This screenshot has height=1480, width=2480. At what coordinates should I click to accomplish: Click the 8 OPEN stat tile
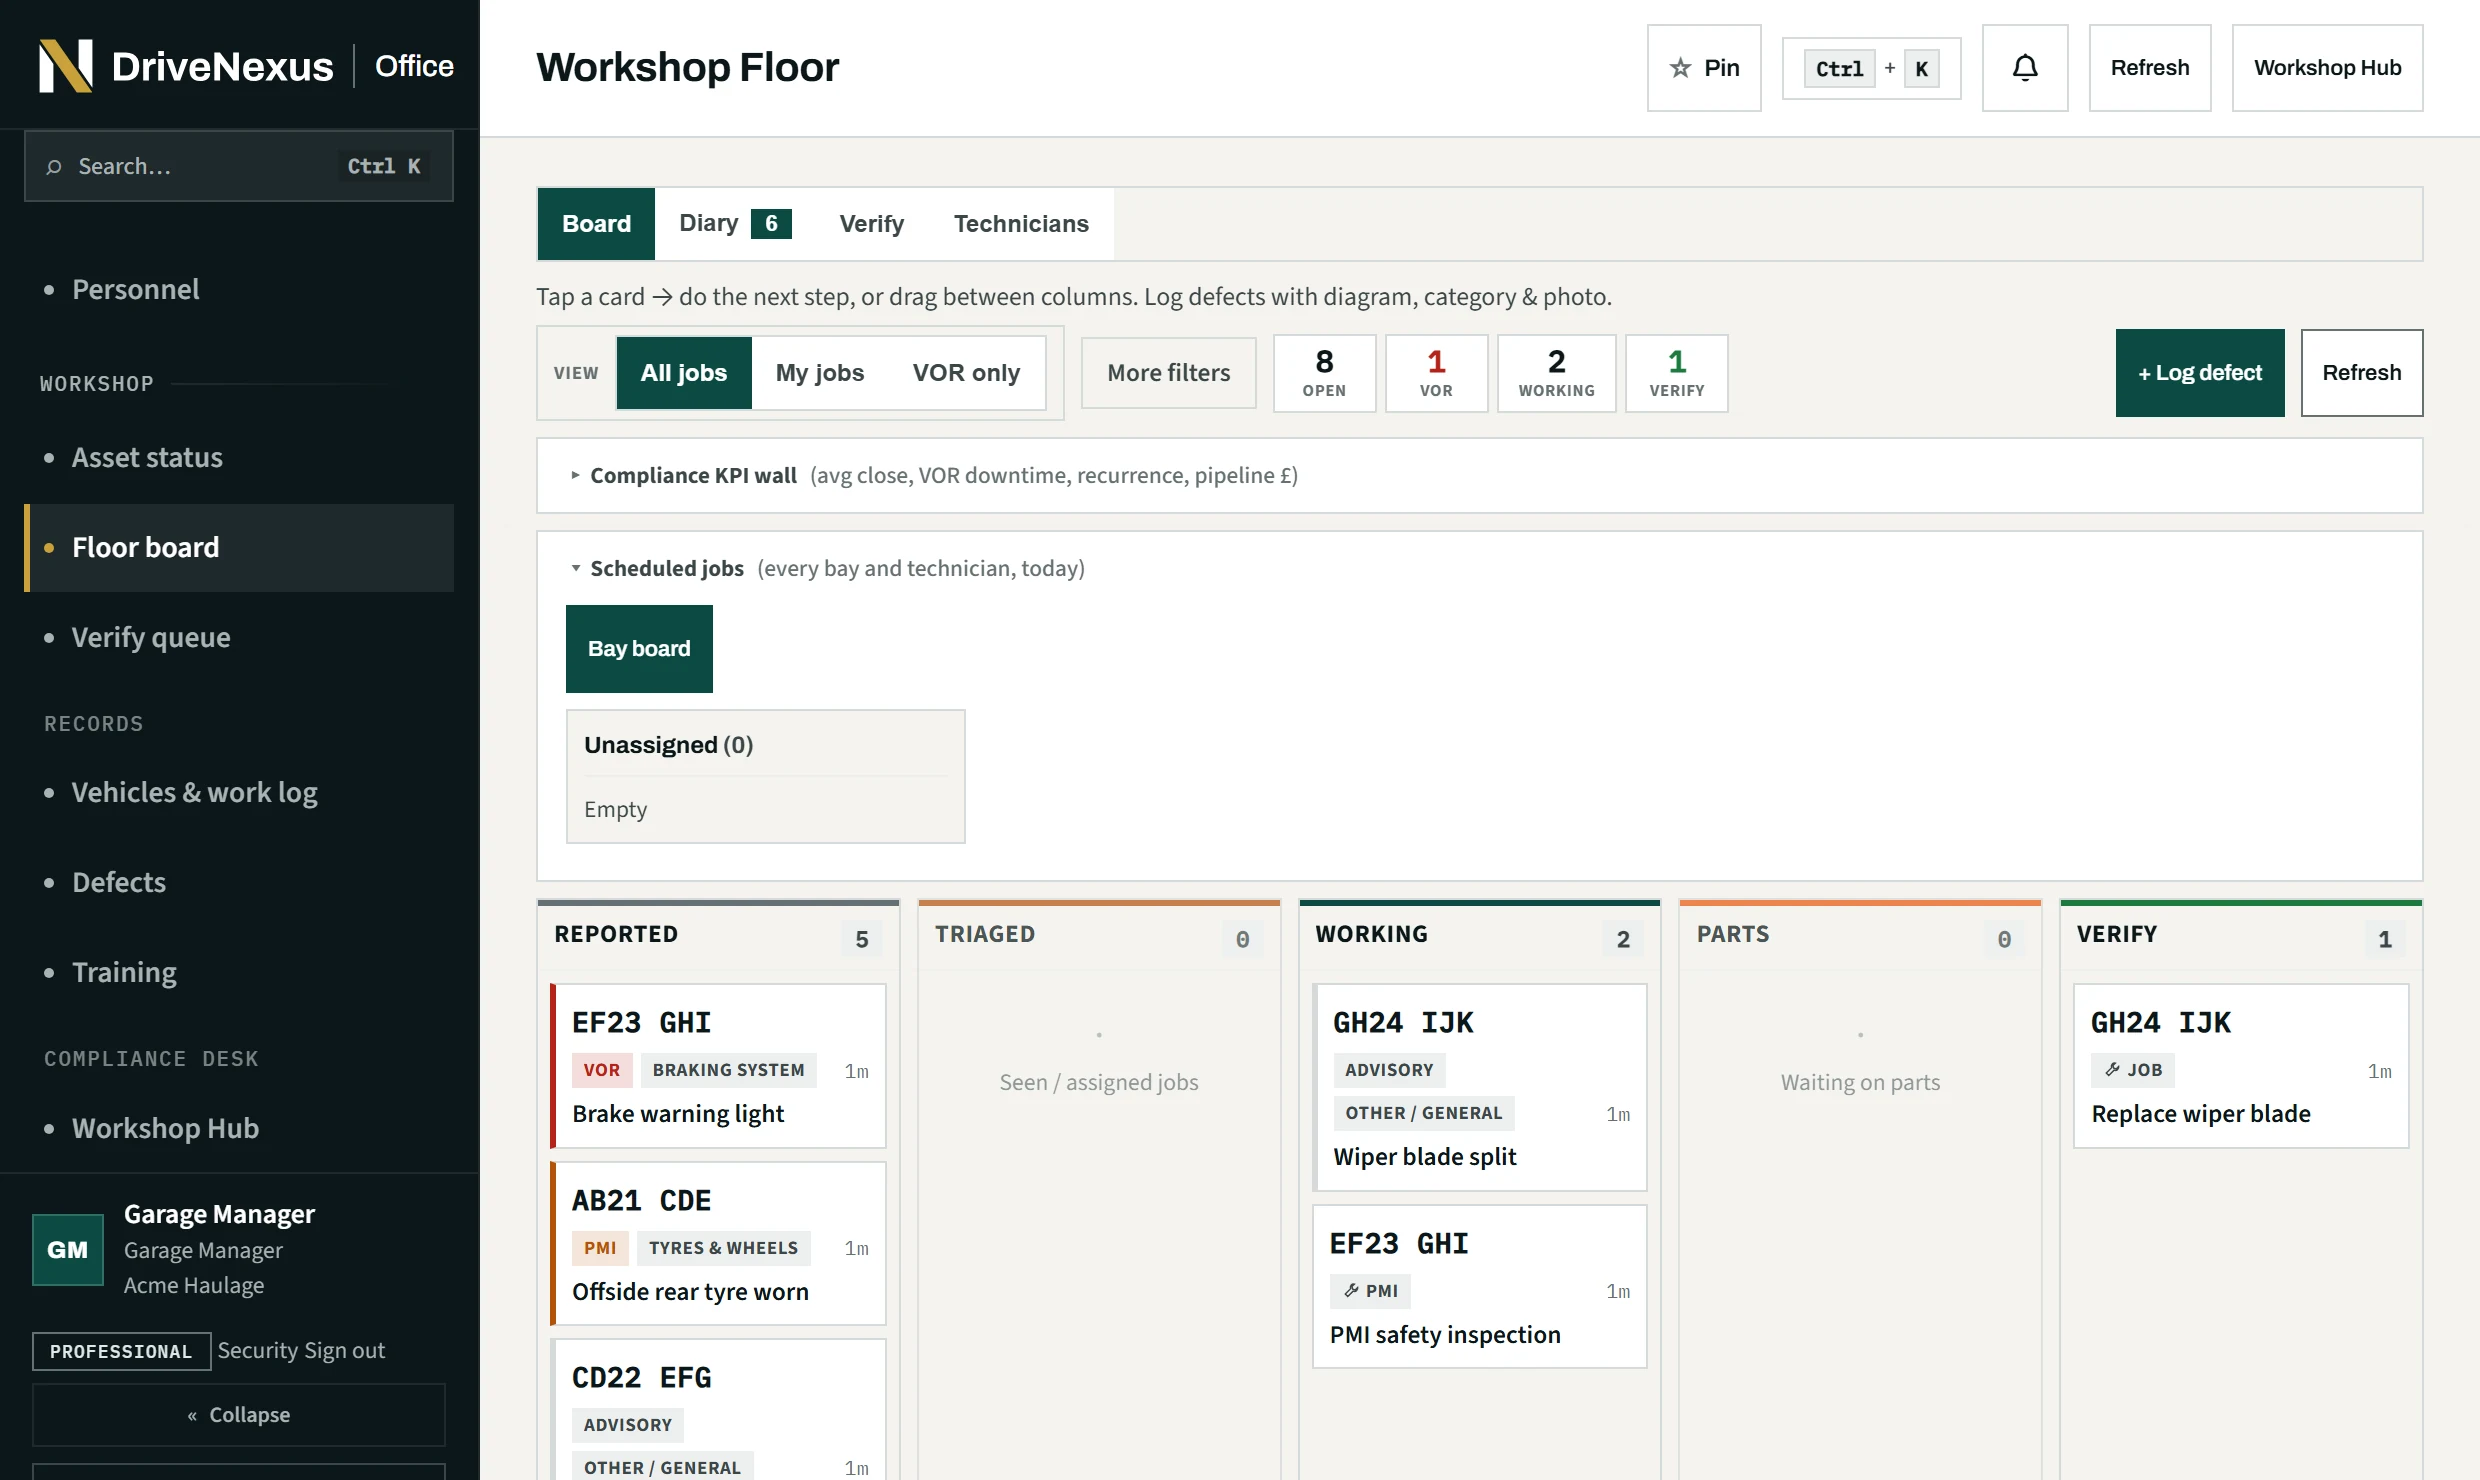pos(1324,373)
